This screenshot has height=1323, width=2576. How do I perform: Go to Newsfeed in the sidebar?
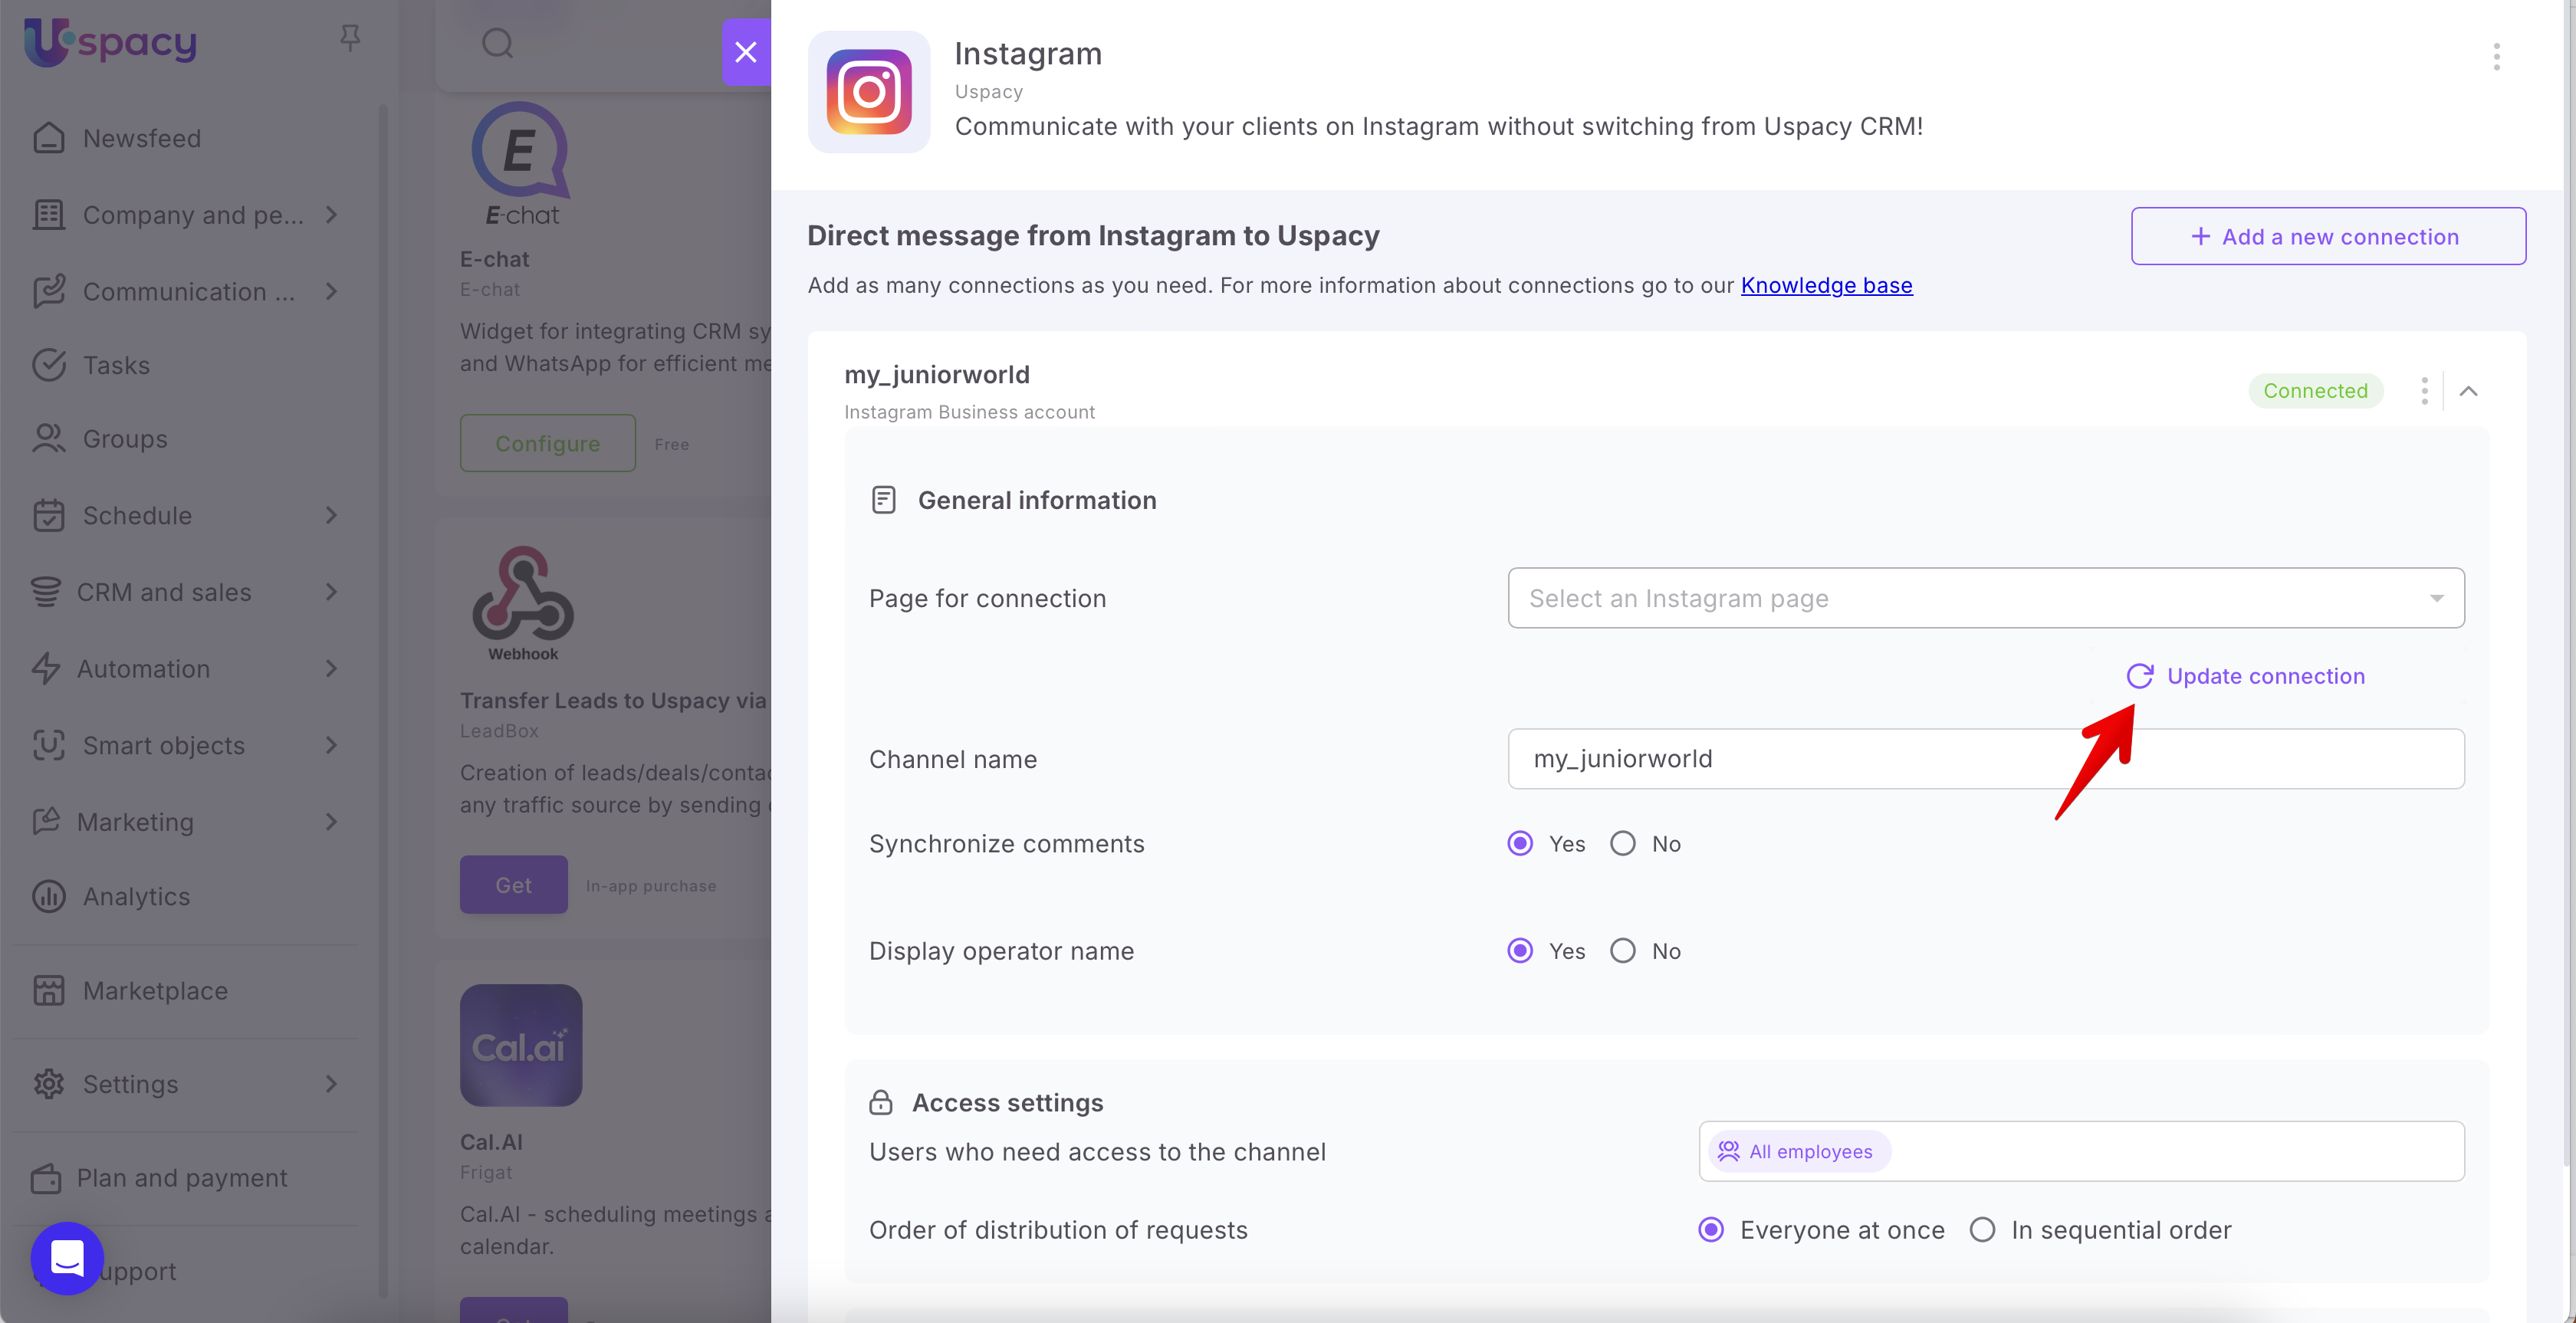(x=142, y=138)
